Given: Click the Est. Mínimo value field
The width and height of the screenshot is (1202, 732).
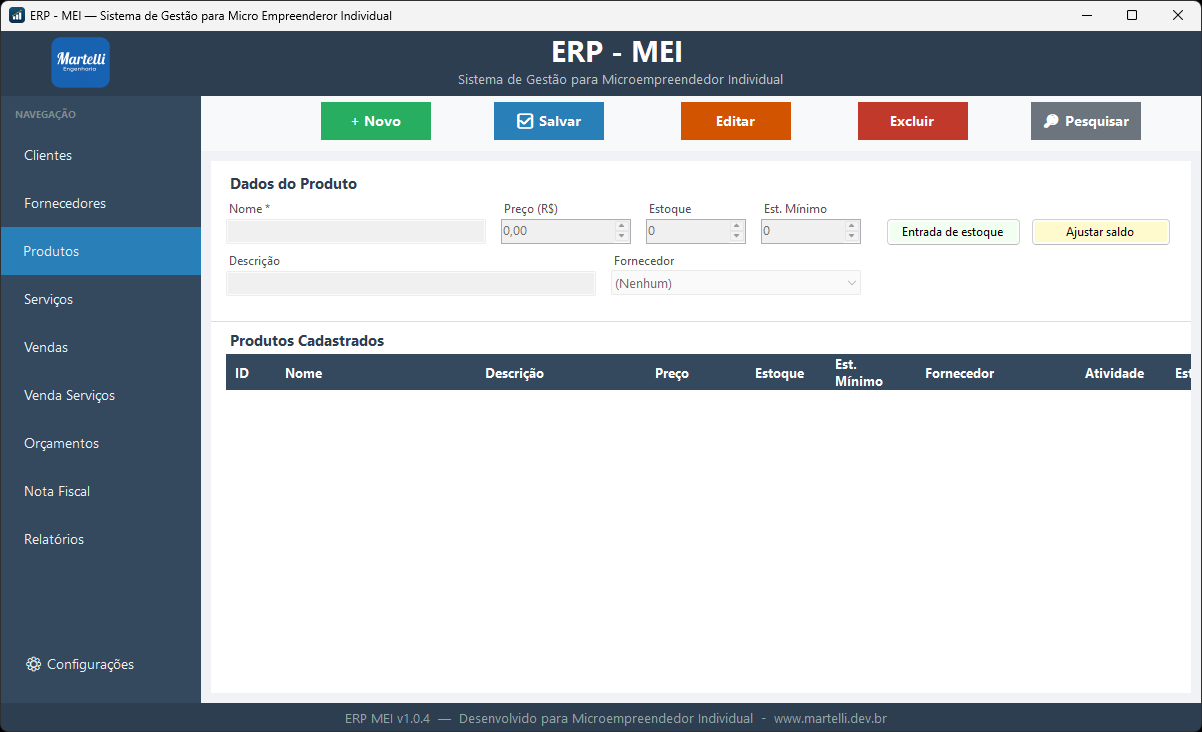Looking at the screenshot, I should (803, 231).
